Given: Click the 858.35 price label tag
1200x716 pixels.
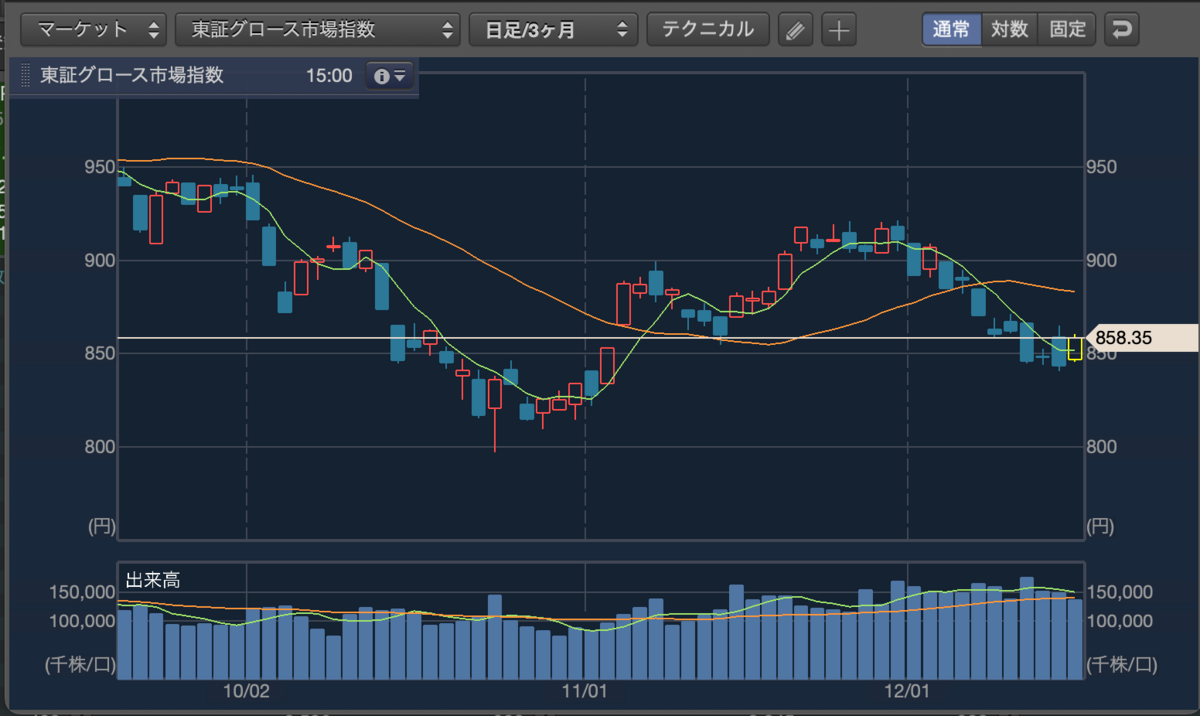Looking at the screenshot, I should (x=1141, y=338).
